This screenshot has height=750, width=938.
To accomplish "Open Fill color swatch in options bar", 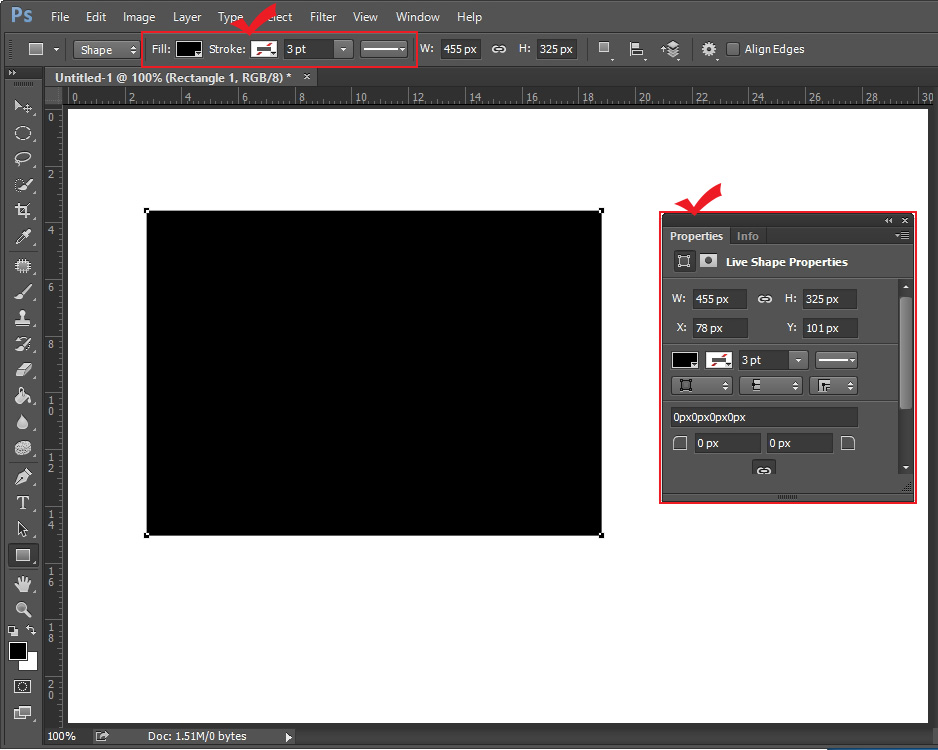I will (189, 49).
